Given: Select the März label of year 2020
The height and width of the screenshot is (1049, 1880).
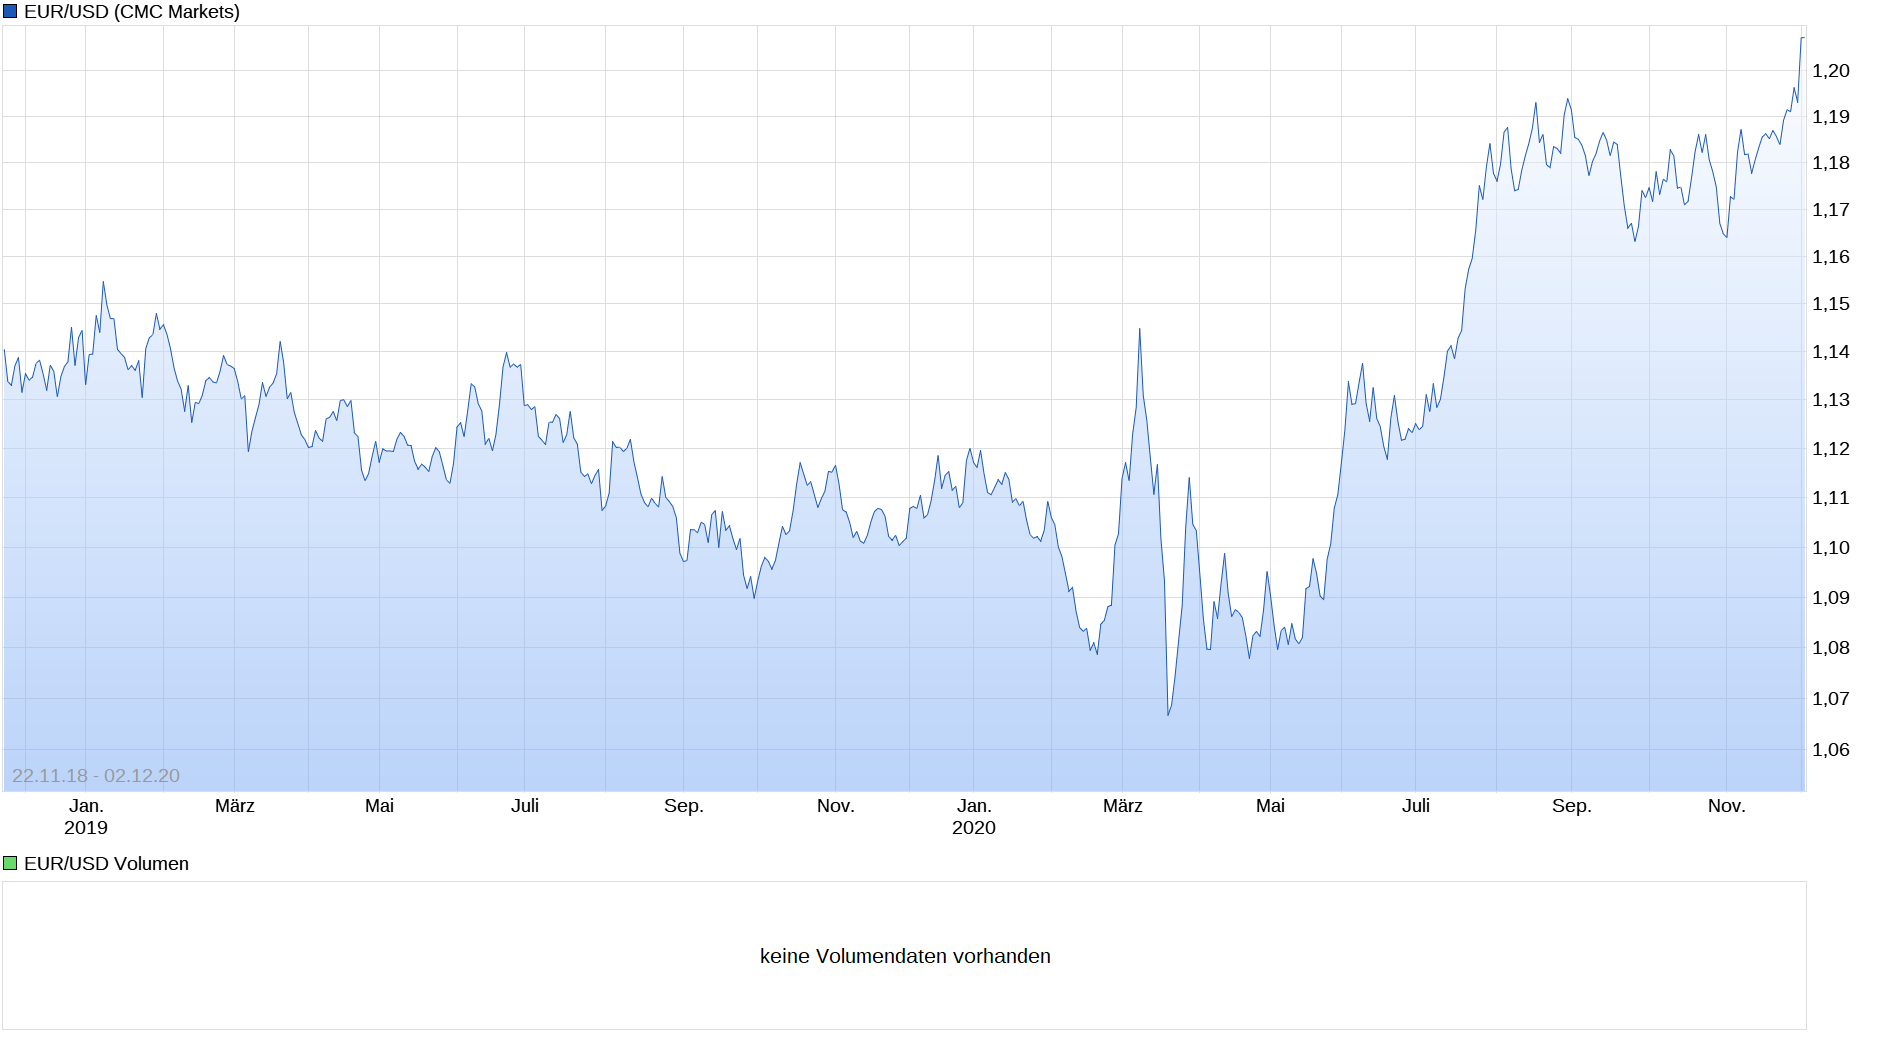Looking at the screenshot, I should point(1123,806).
